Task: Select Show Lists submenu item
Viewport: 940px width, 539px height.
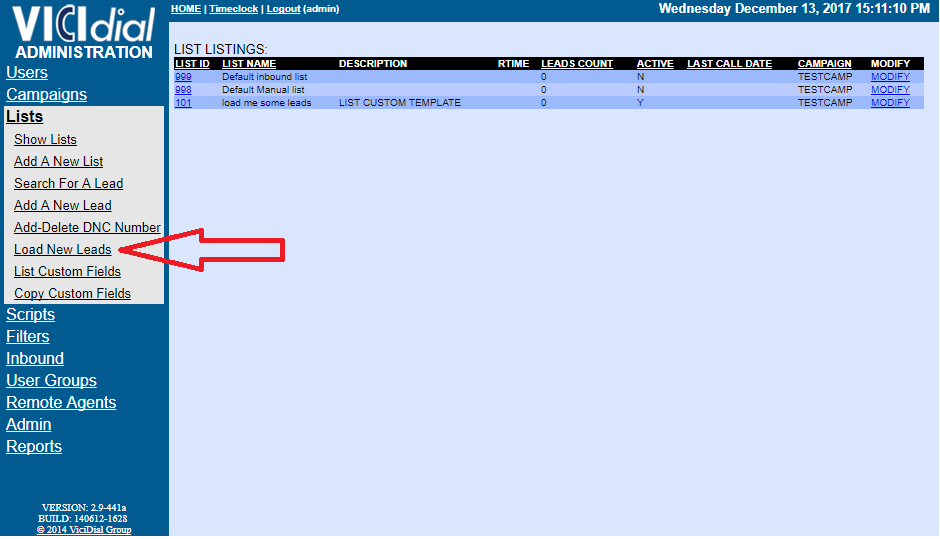Action: 46,139
